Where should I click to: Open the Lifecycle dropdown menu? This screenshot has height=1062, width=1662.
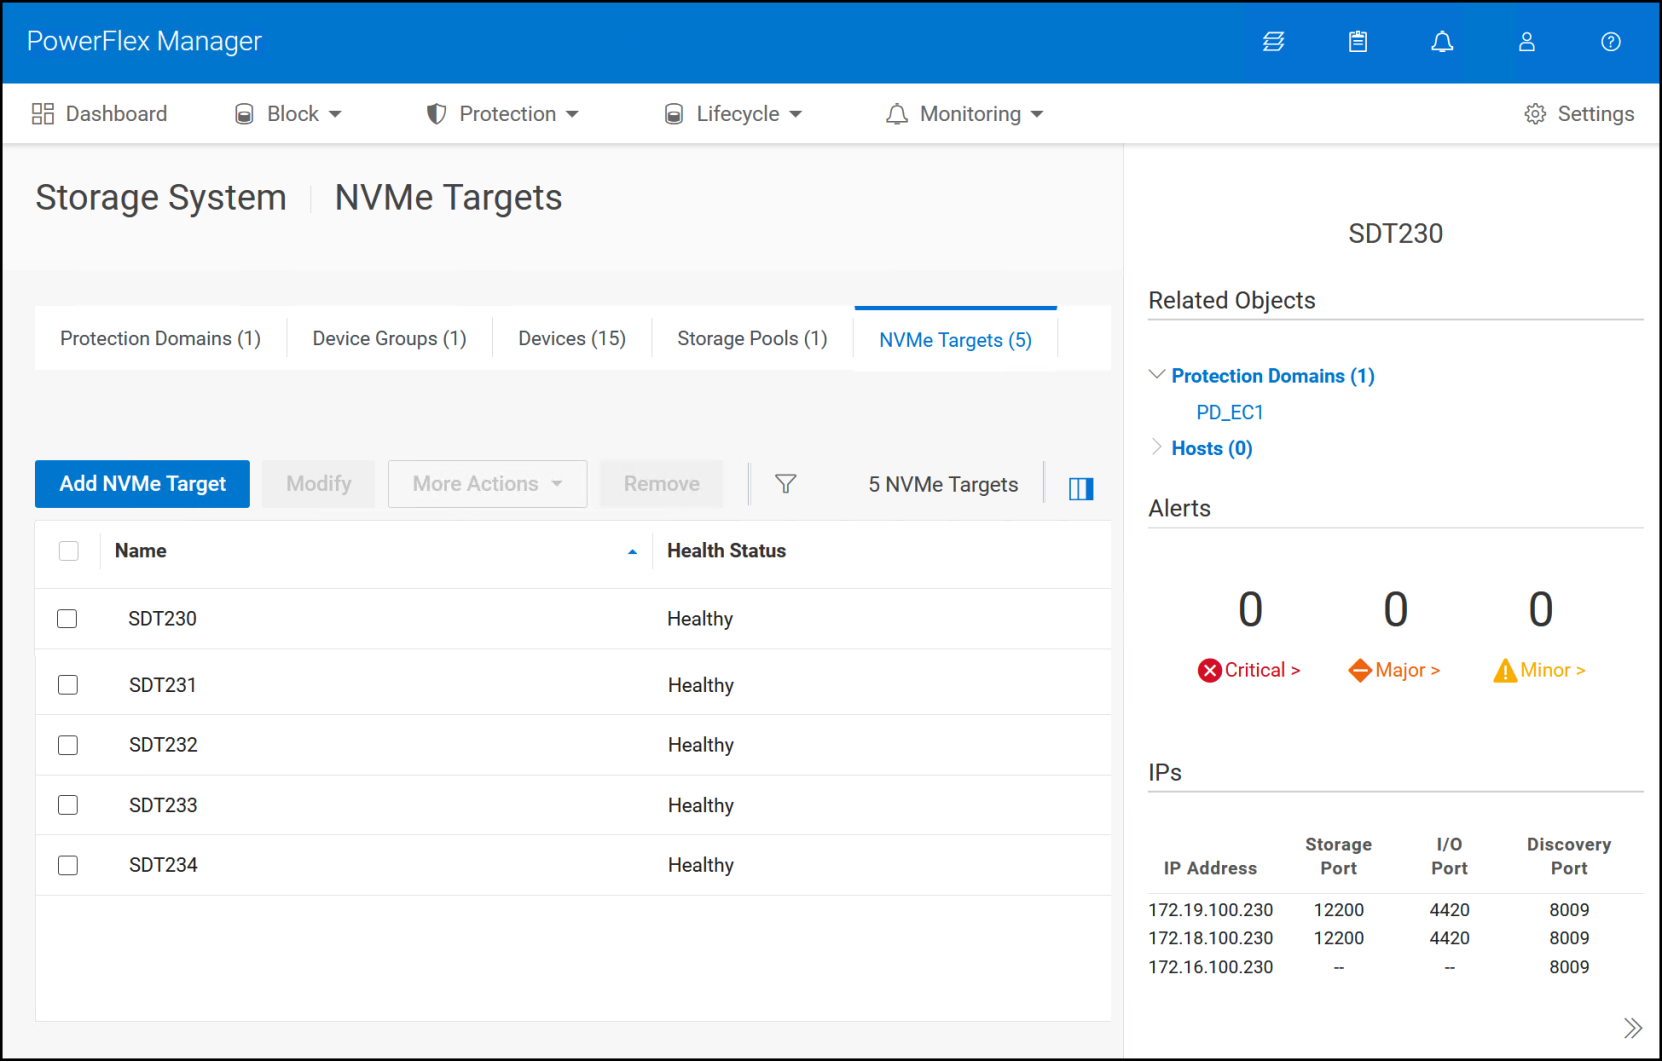coord(734,114)
